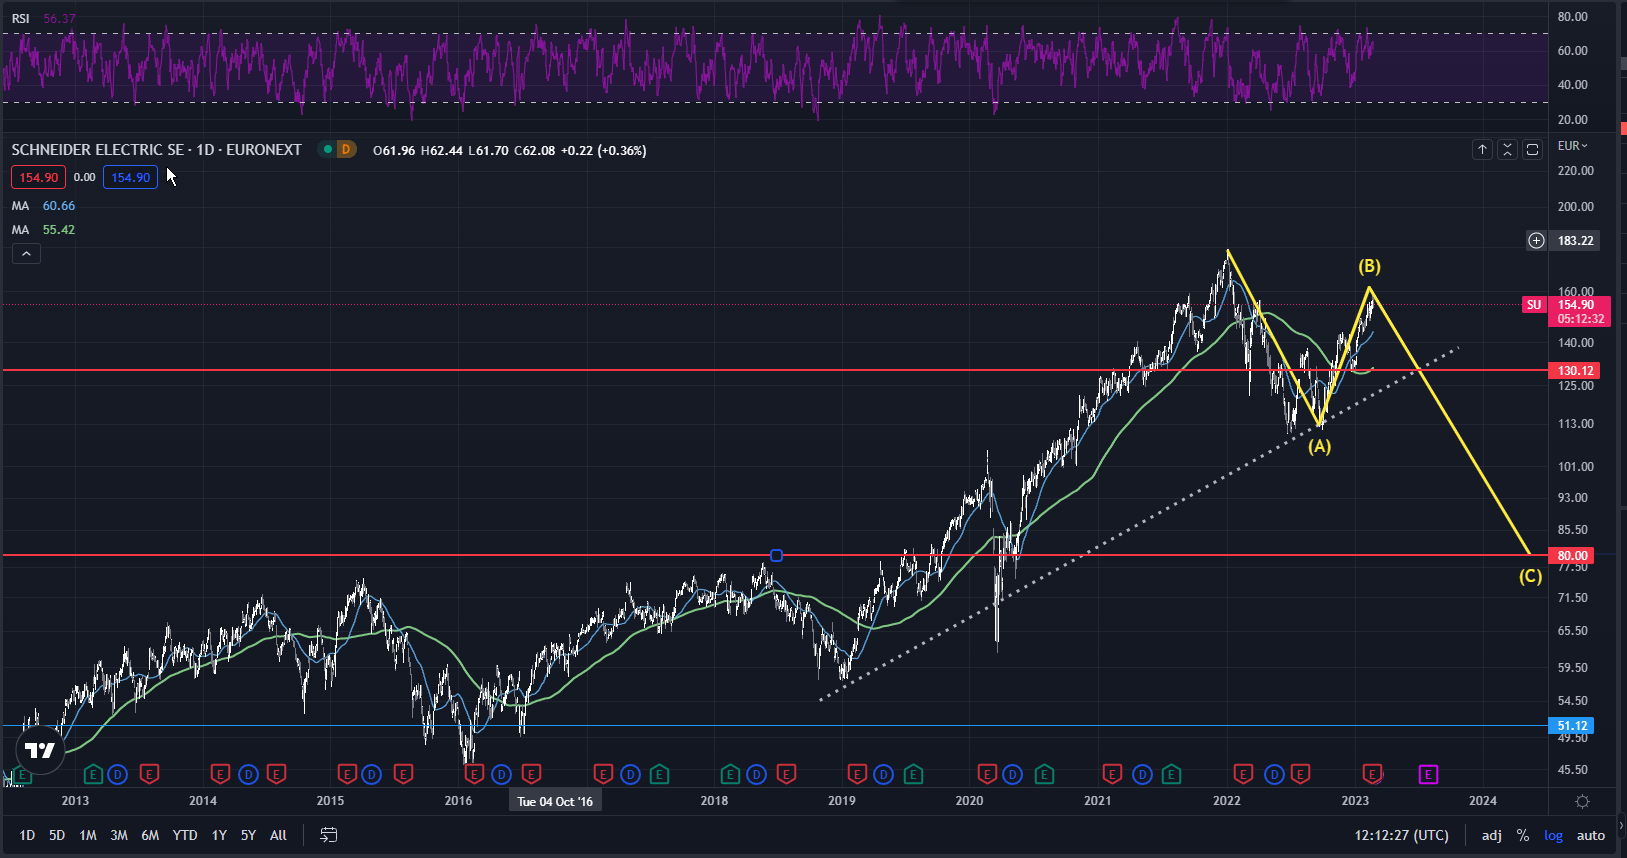Click the move pane up arrow icon
The image size is (1627, 858).
[x=1482, y=149]
